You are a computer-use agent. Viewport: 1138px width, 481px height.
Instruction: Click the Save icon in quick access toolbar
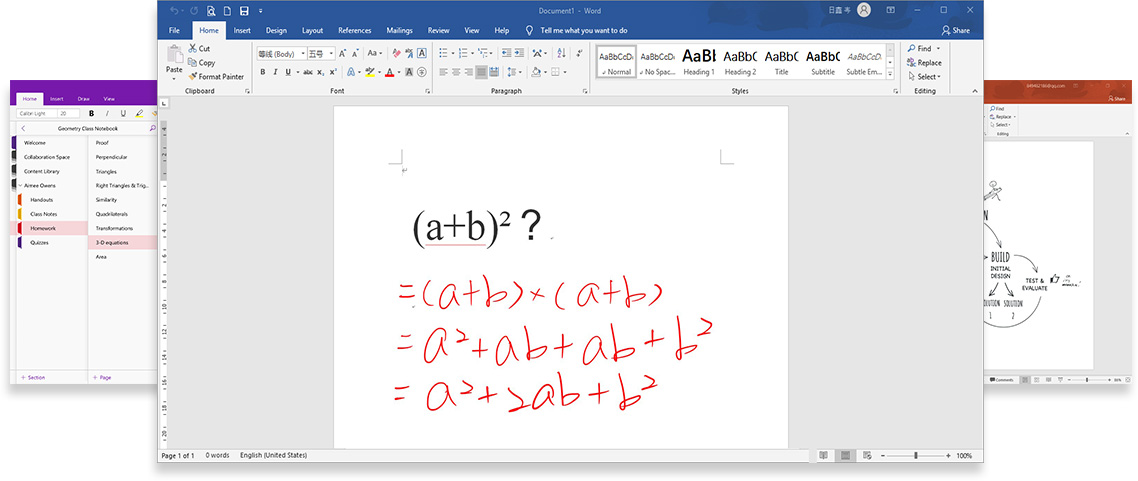click(x=244, y=10)
